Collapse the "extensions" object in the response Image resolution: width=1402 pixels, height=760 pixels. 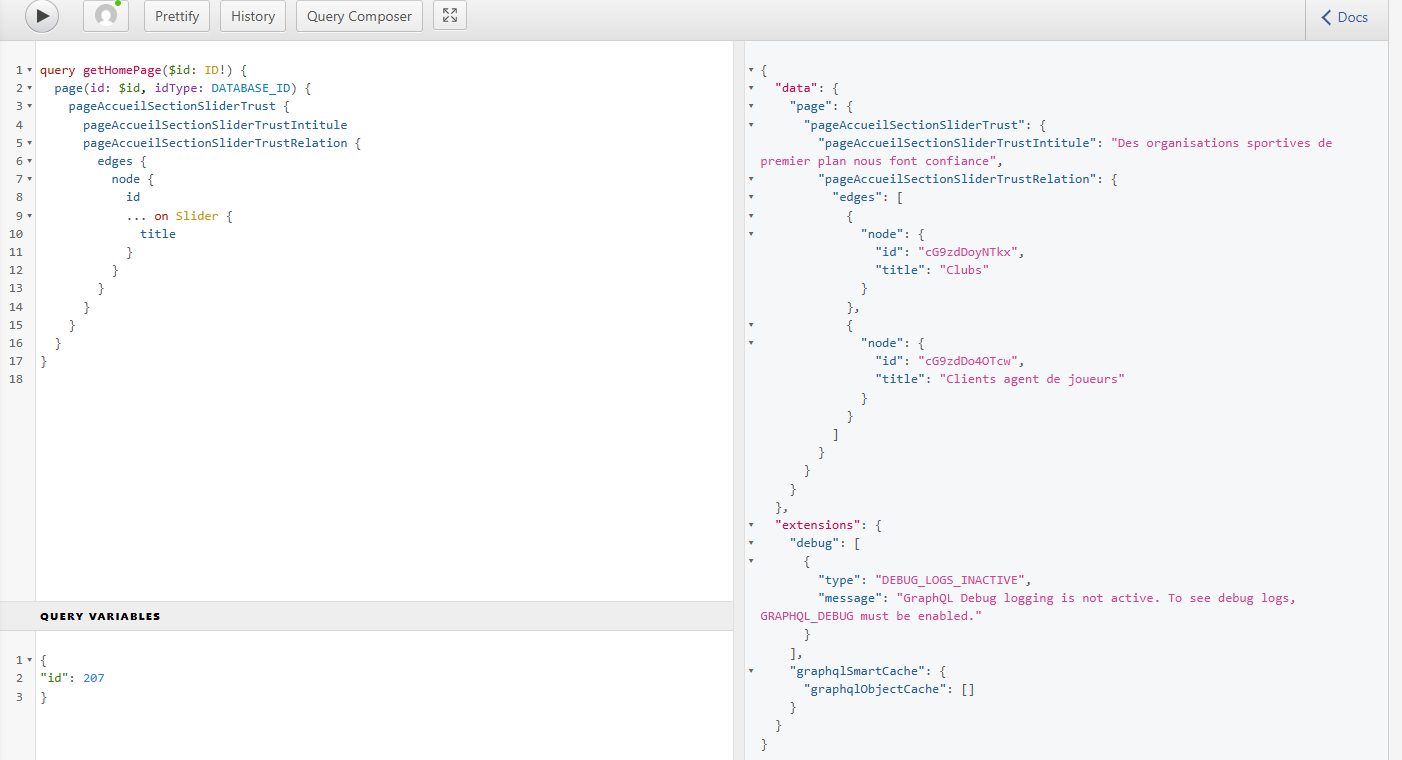pyautogui.click(x=752, y=525)
